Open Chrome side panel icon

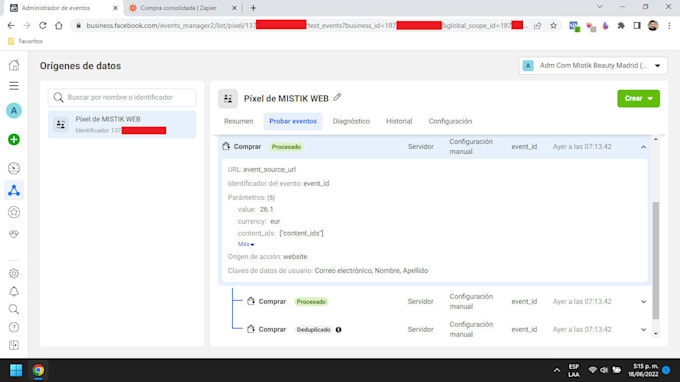click(637, 26)
